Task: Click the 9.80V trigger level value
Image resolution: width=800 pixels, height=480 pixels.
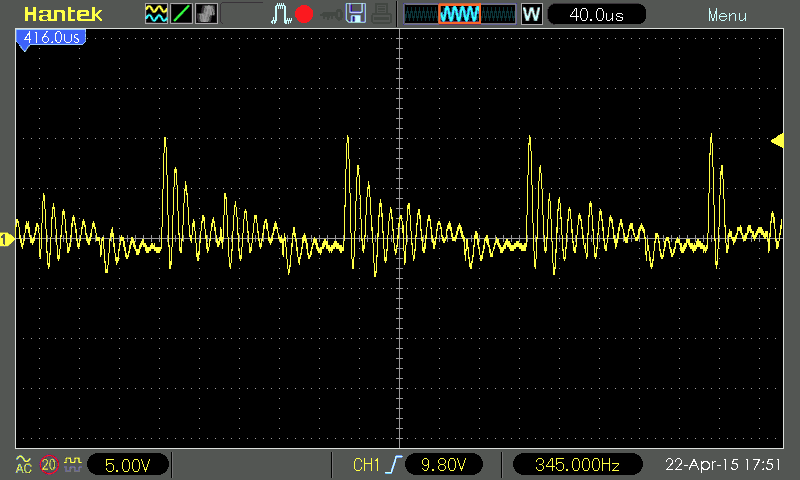Action: point(443,465)
